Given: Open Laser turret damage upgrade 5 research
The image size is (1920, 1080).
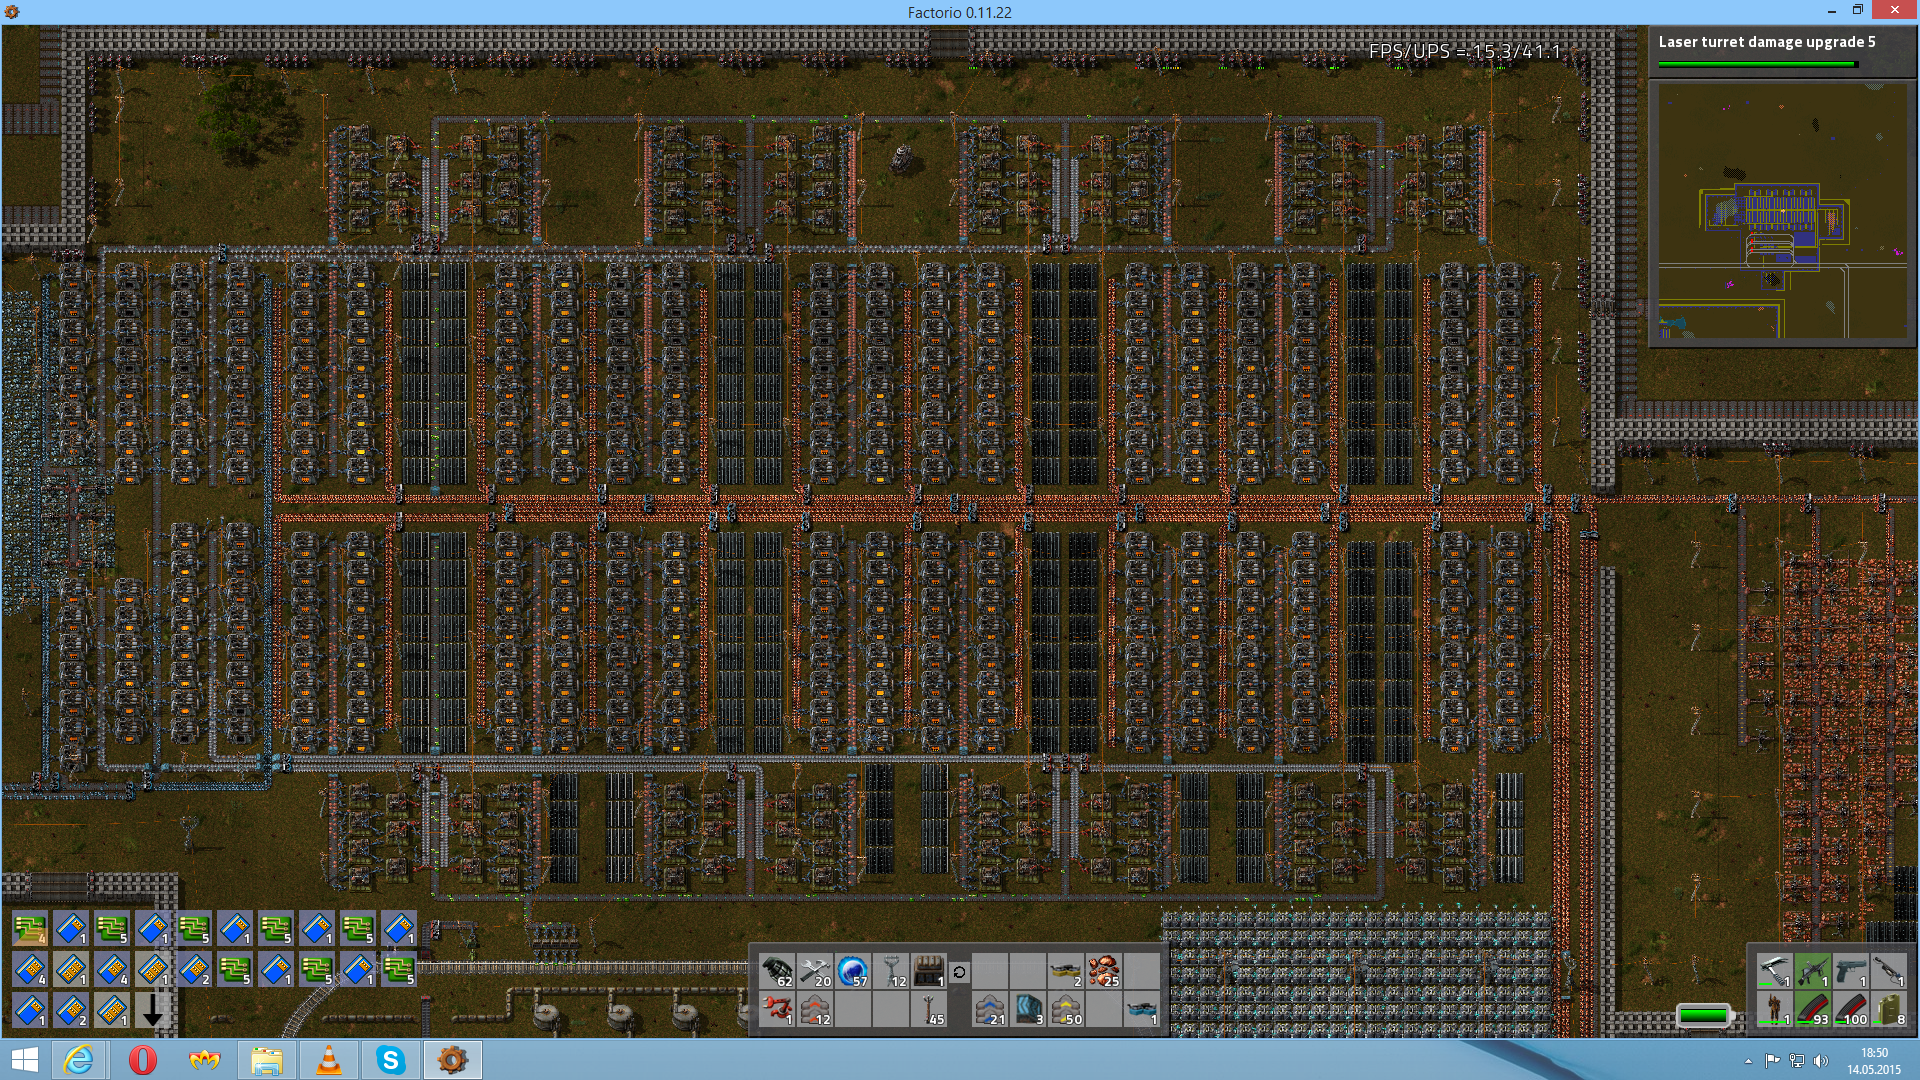Looking at the screenshot, I should pyautogui.click(x=1767, y=42).
